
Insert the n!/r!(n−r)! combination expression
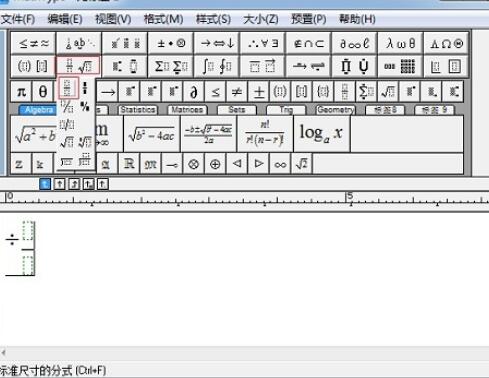(x=265, y=134)
